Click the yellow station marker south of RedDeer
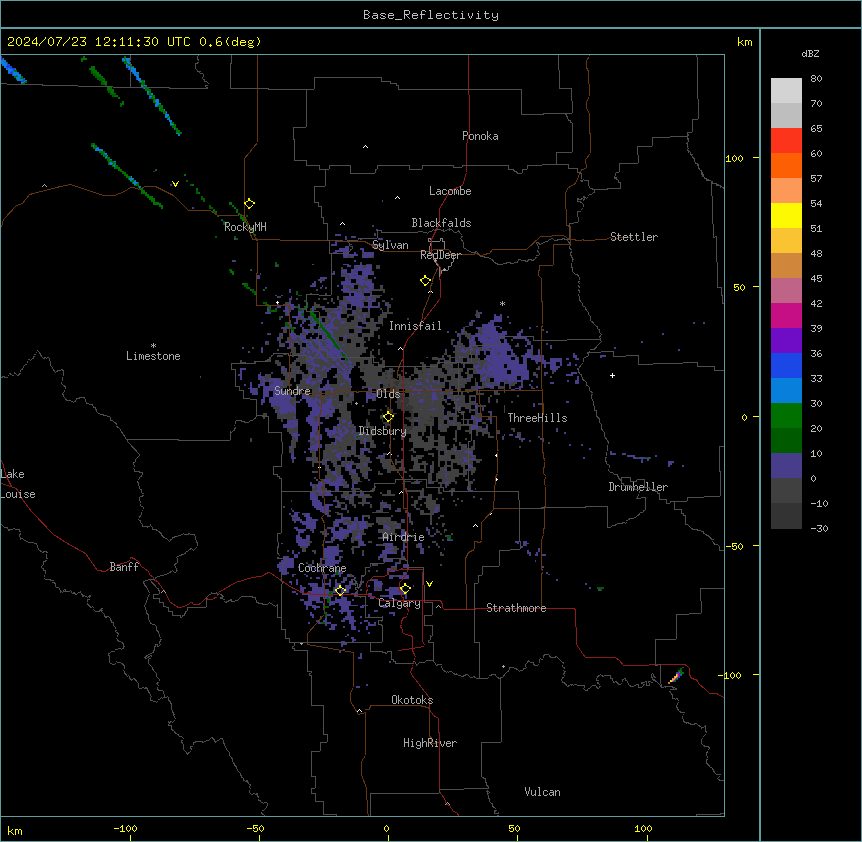 pyautogui.click(x=426, y=280)
